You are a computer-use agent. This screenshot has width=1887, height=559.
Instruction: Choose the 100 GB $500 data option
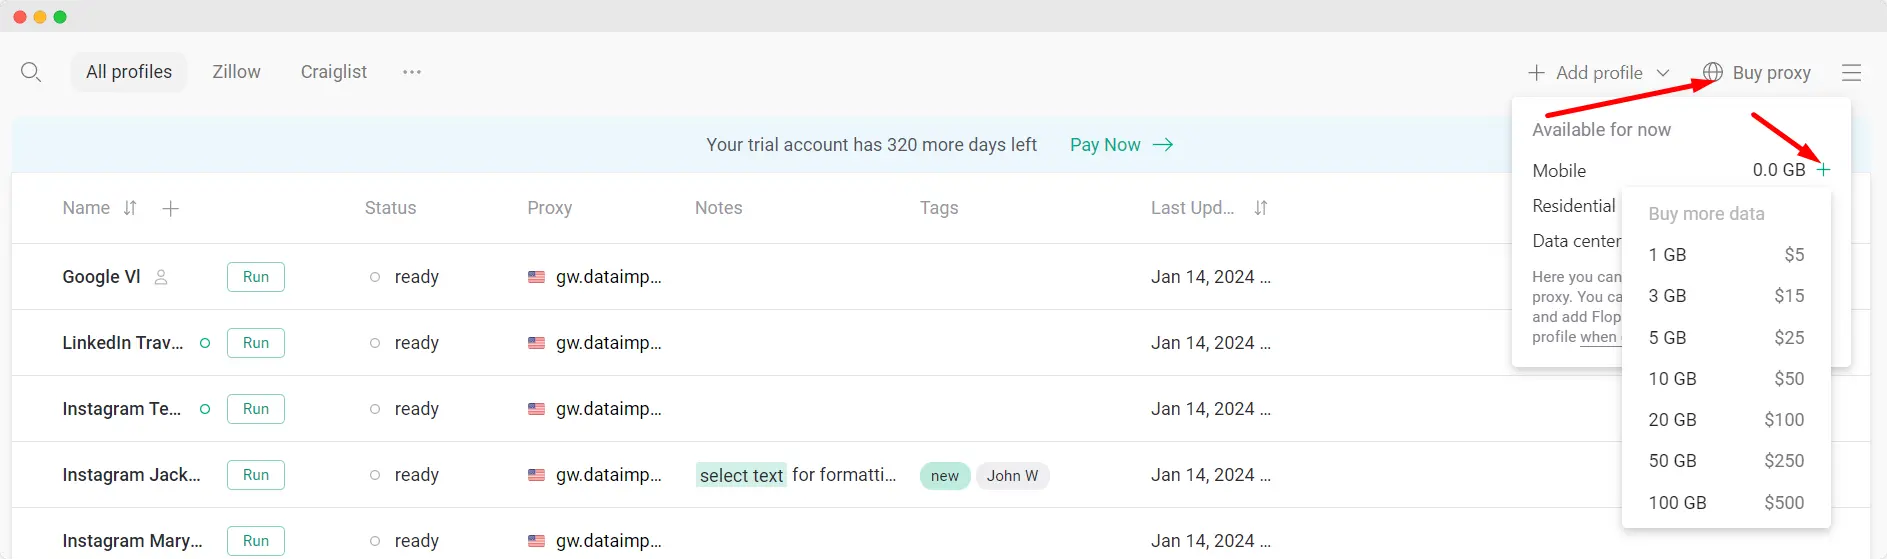click(1726, 503)
